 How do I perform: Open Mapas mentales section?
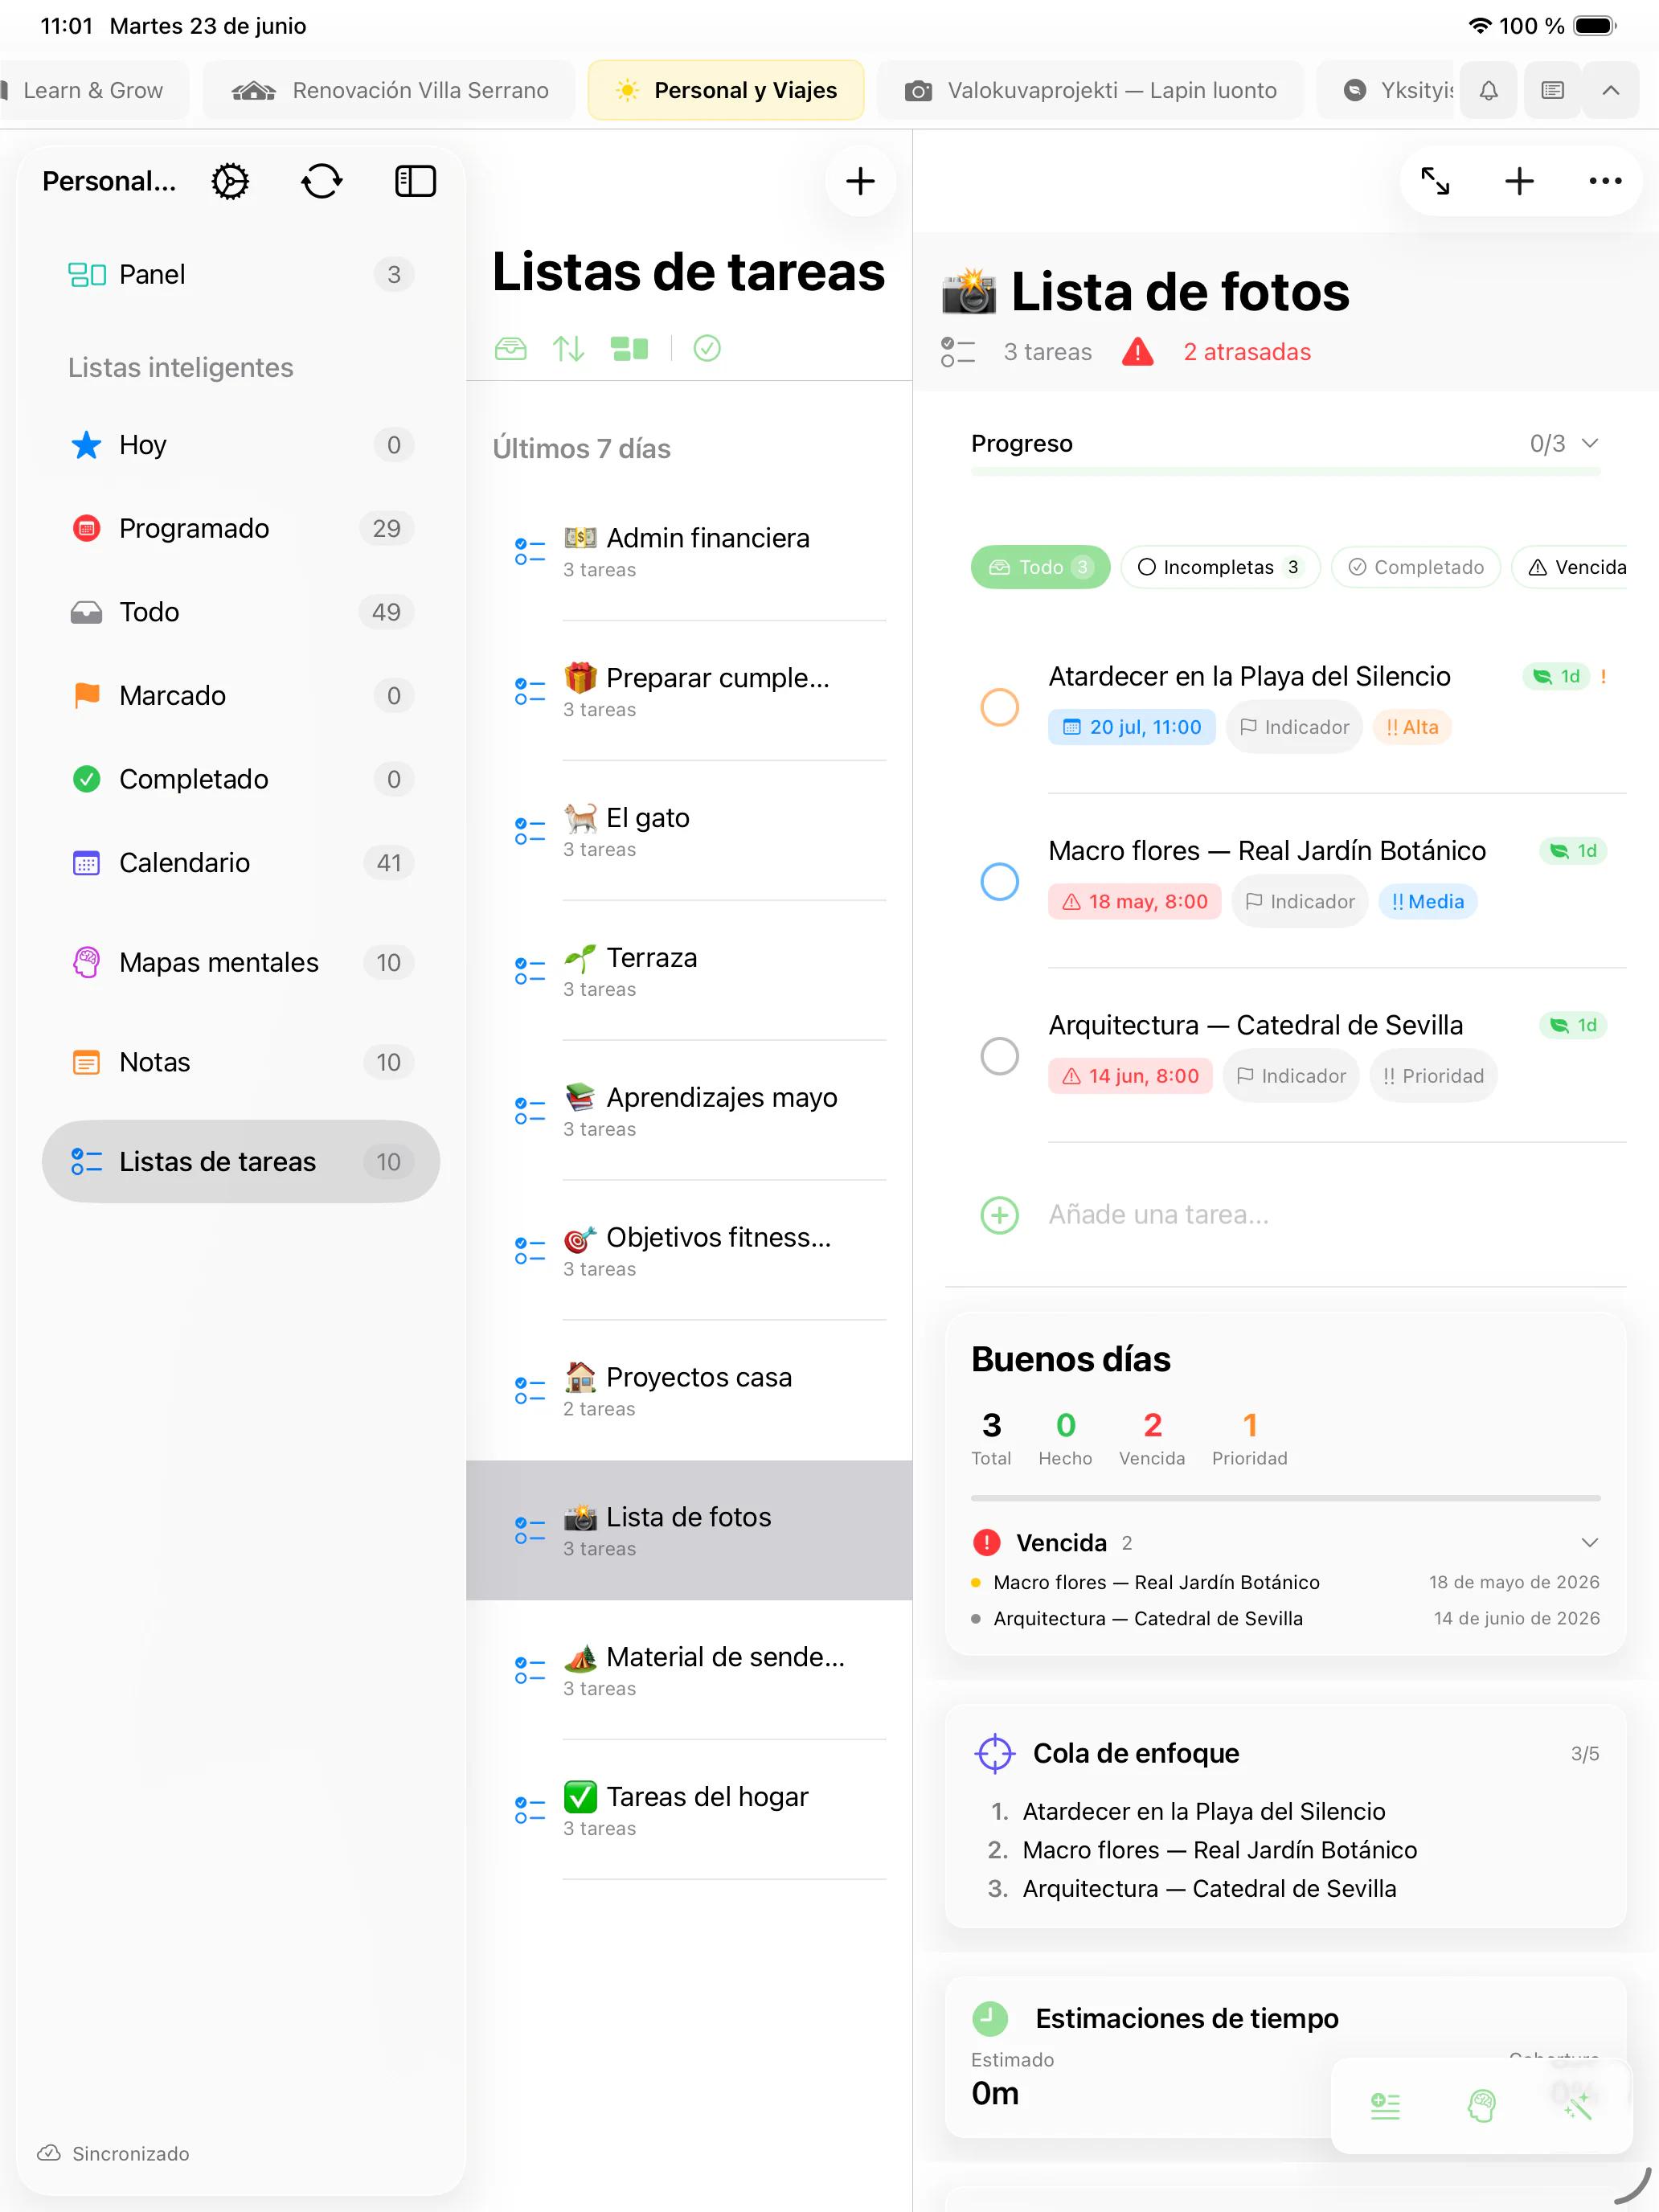241,963
